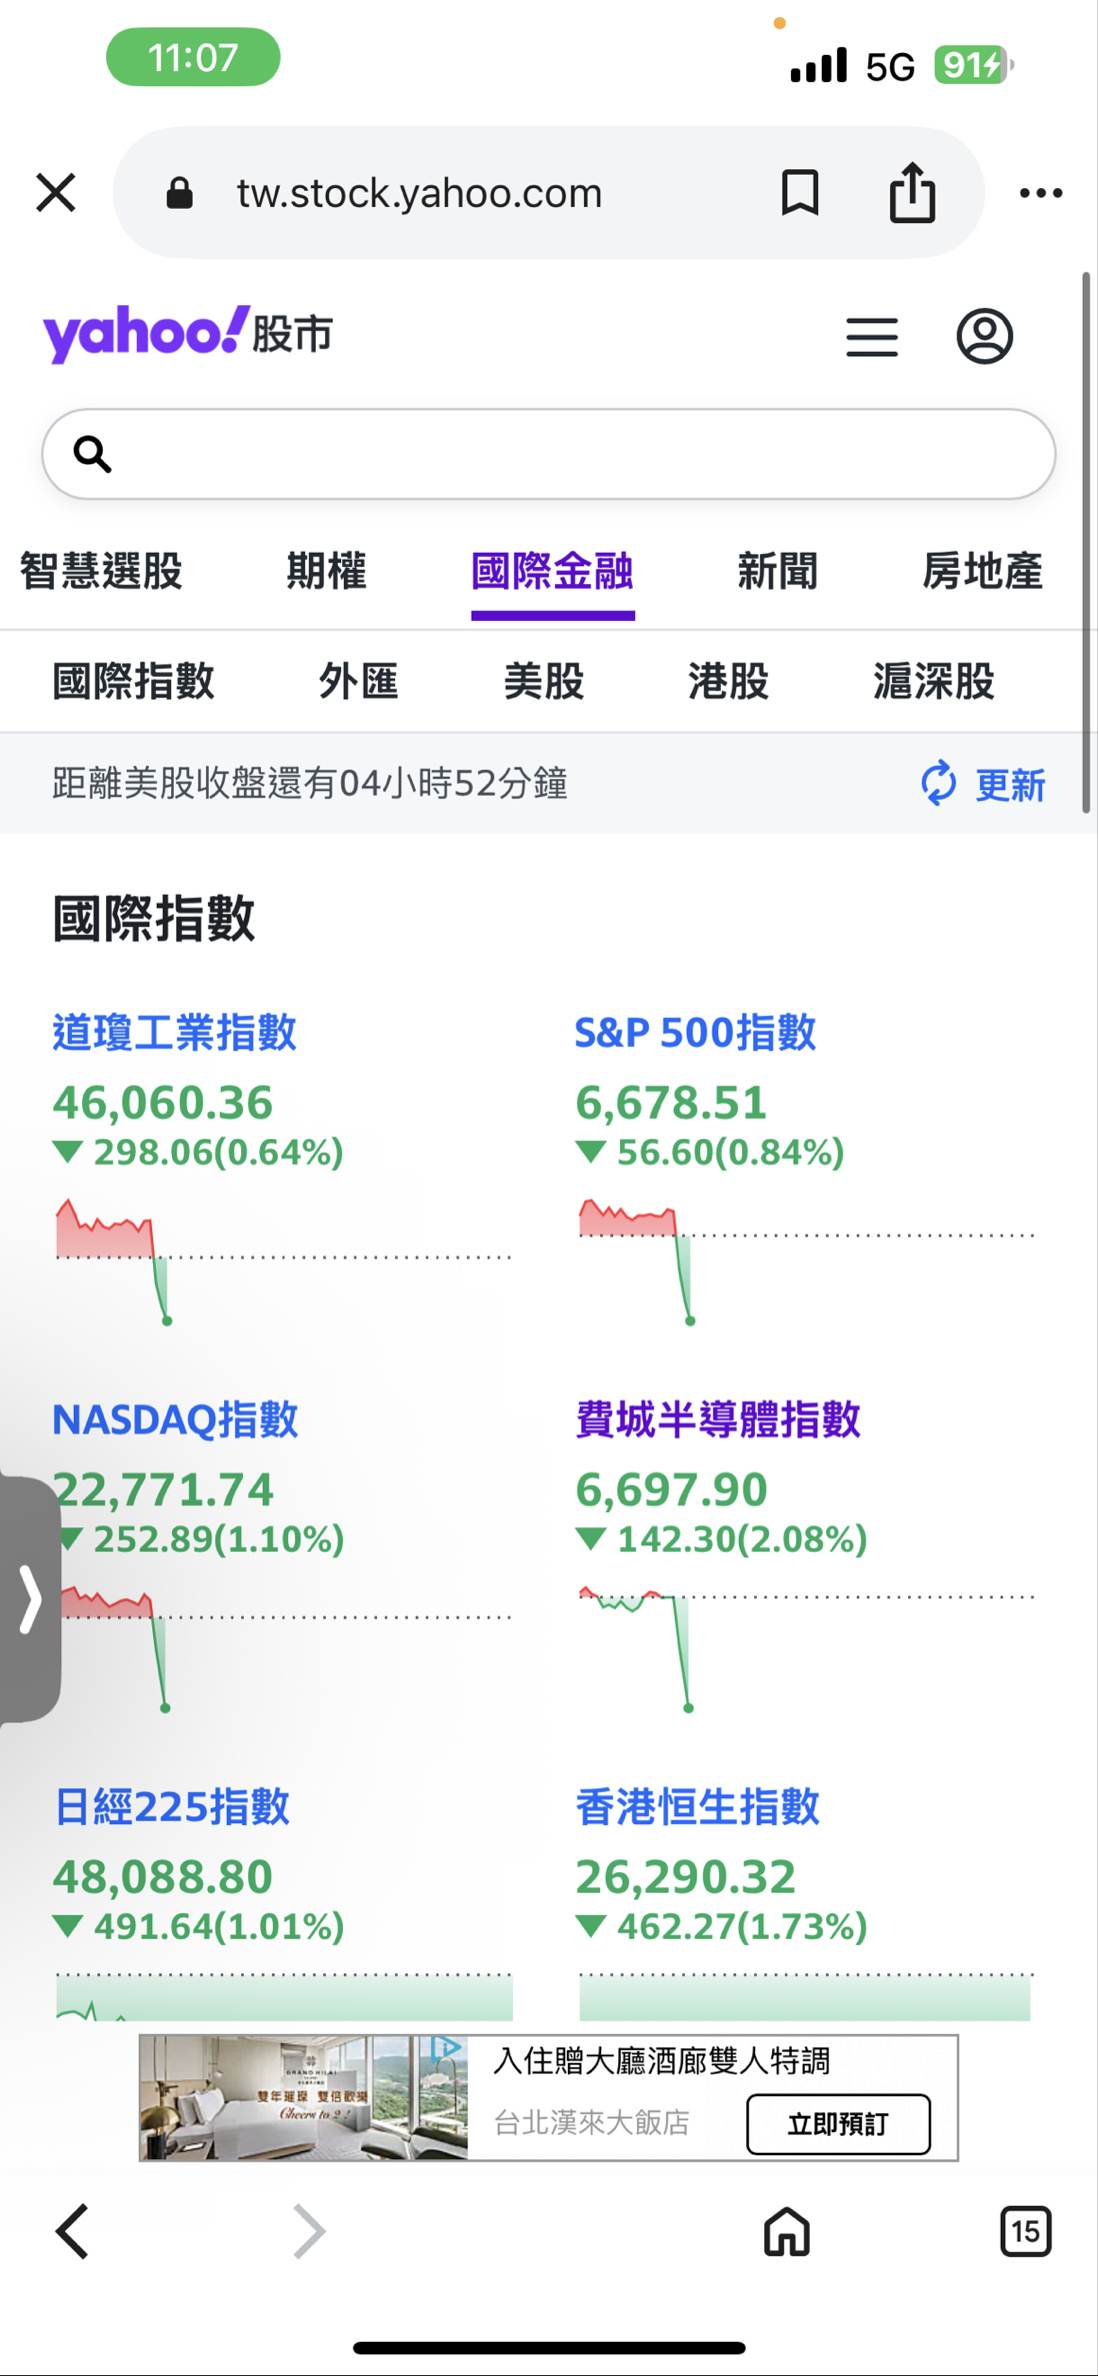Switch to the 期權 tab
The width and height of the screenshot is (1098, 2376).
pos(326,572)
